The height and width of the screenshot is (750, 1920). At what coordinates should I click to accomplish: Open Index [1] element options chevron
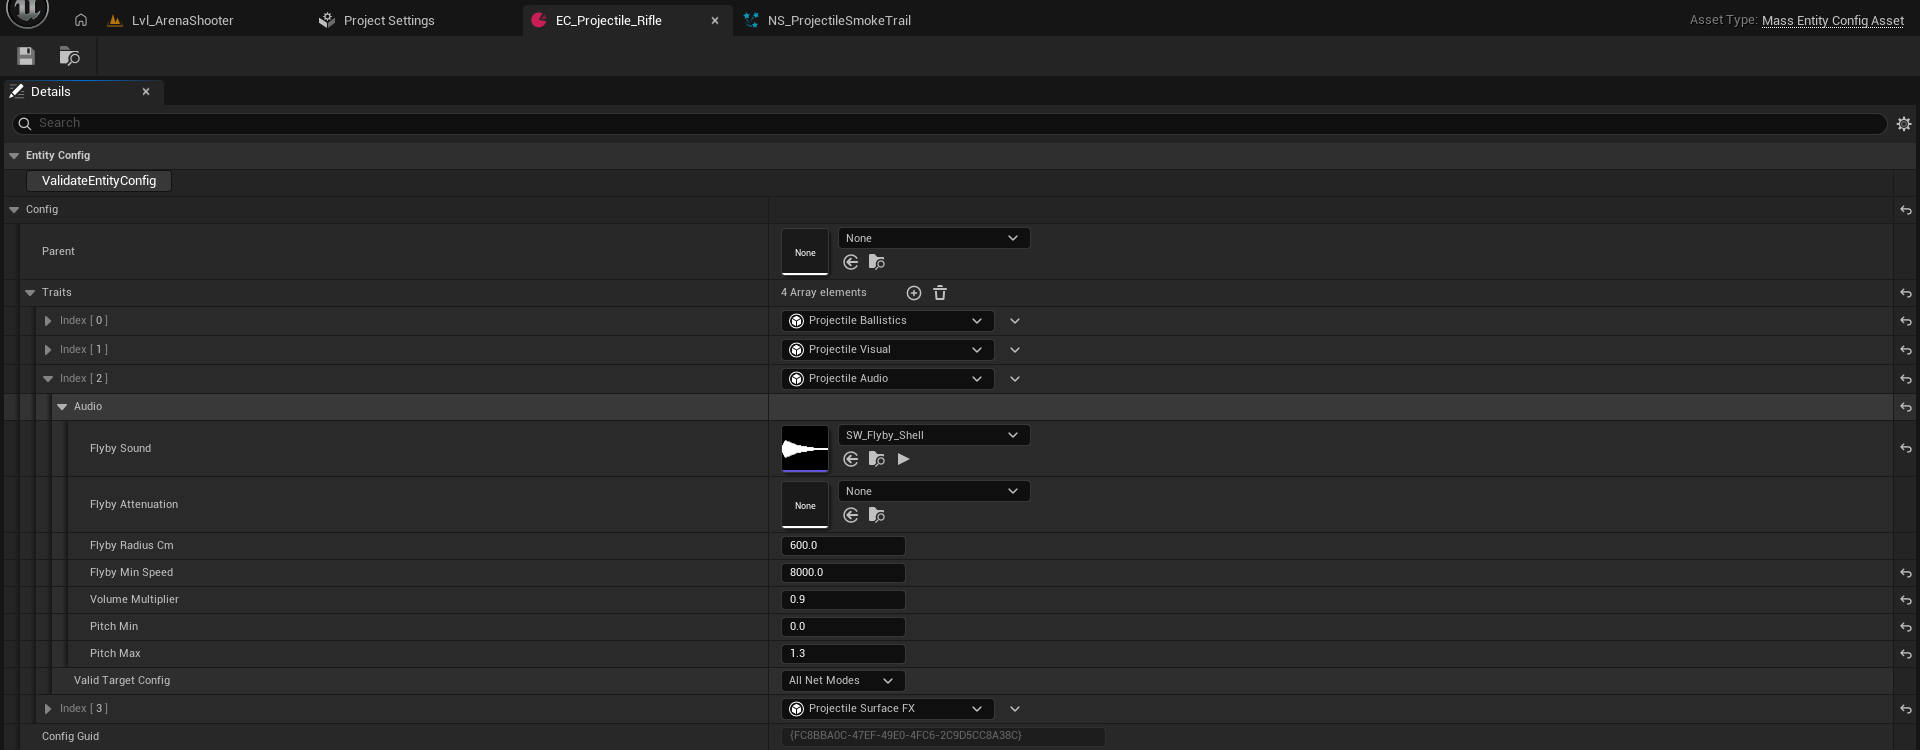[x=1015, y=350]
